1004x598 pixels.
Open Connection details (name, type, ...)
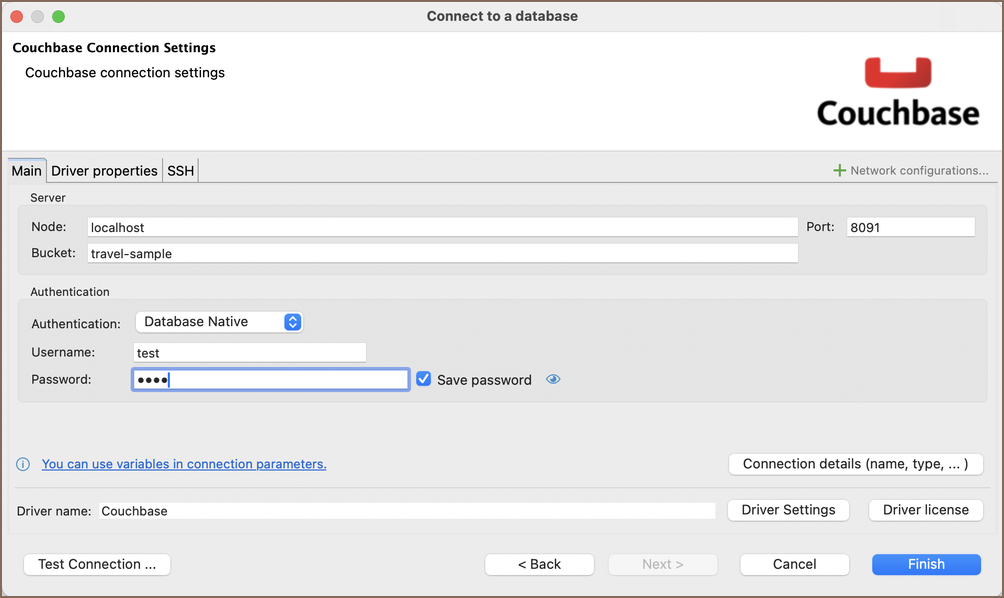point(855,464)
